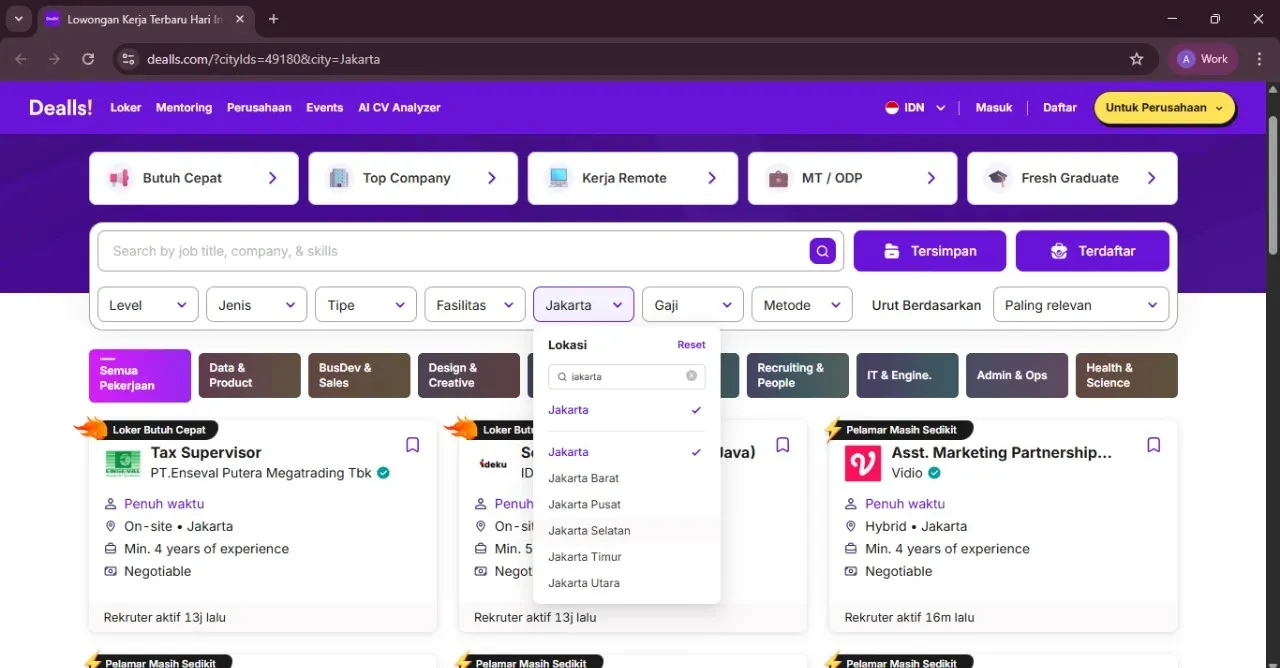The height and width of the screenshot is (668, 1280).
Task: Open the browser tab search dropdown
Action: [18, 19]
